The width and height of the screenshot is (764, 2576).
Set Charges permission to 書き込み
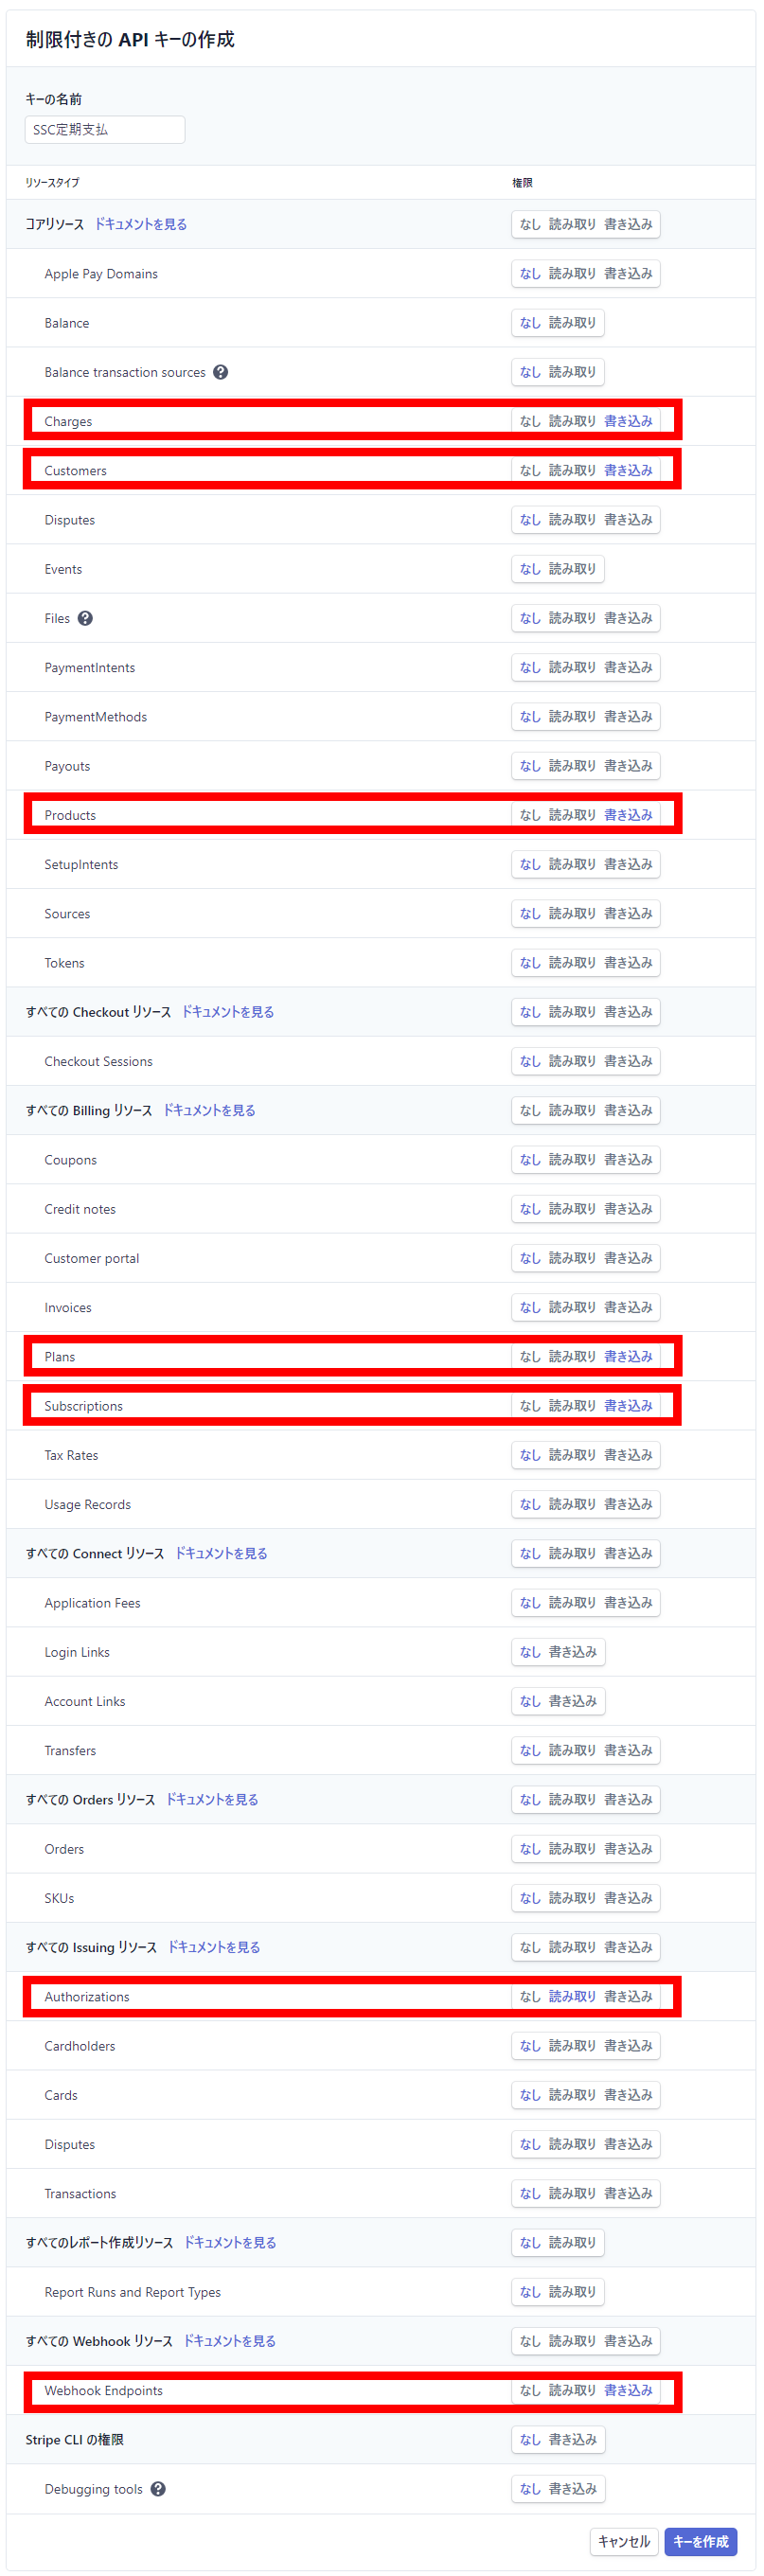pos(627,421)
